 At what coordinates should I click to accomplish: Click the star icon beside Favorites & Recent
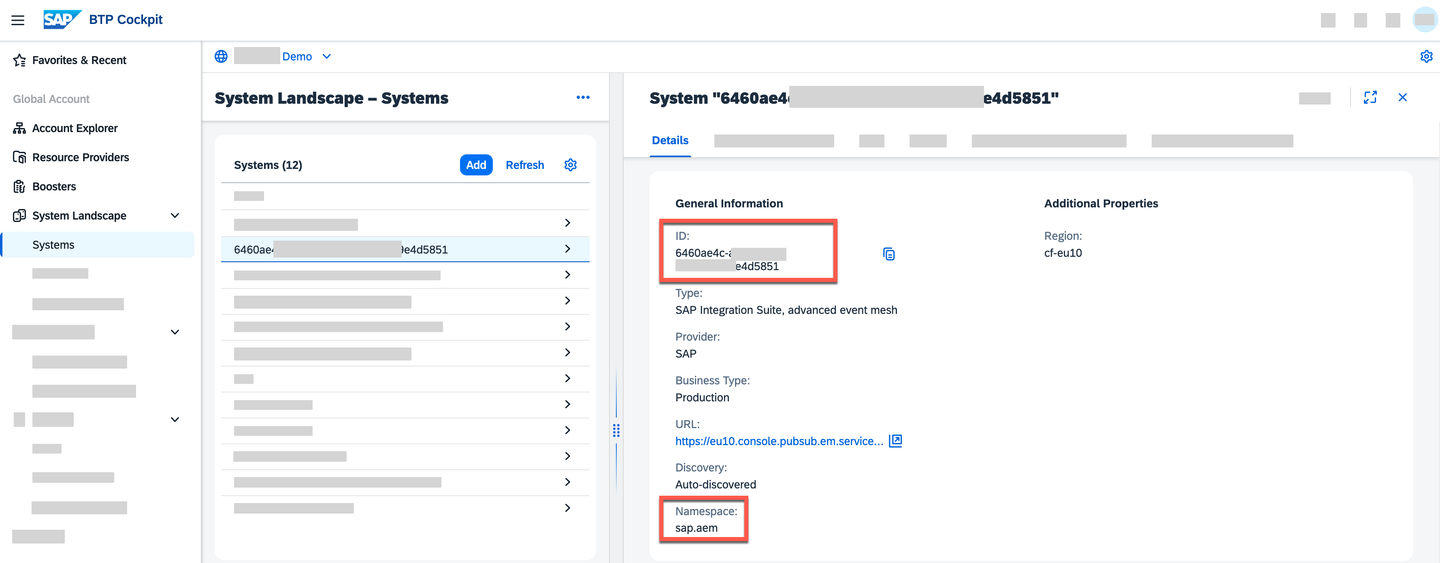(19, 60)
